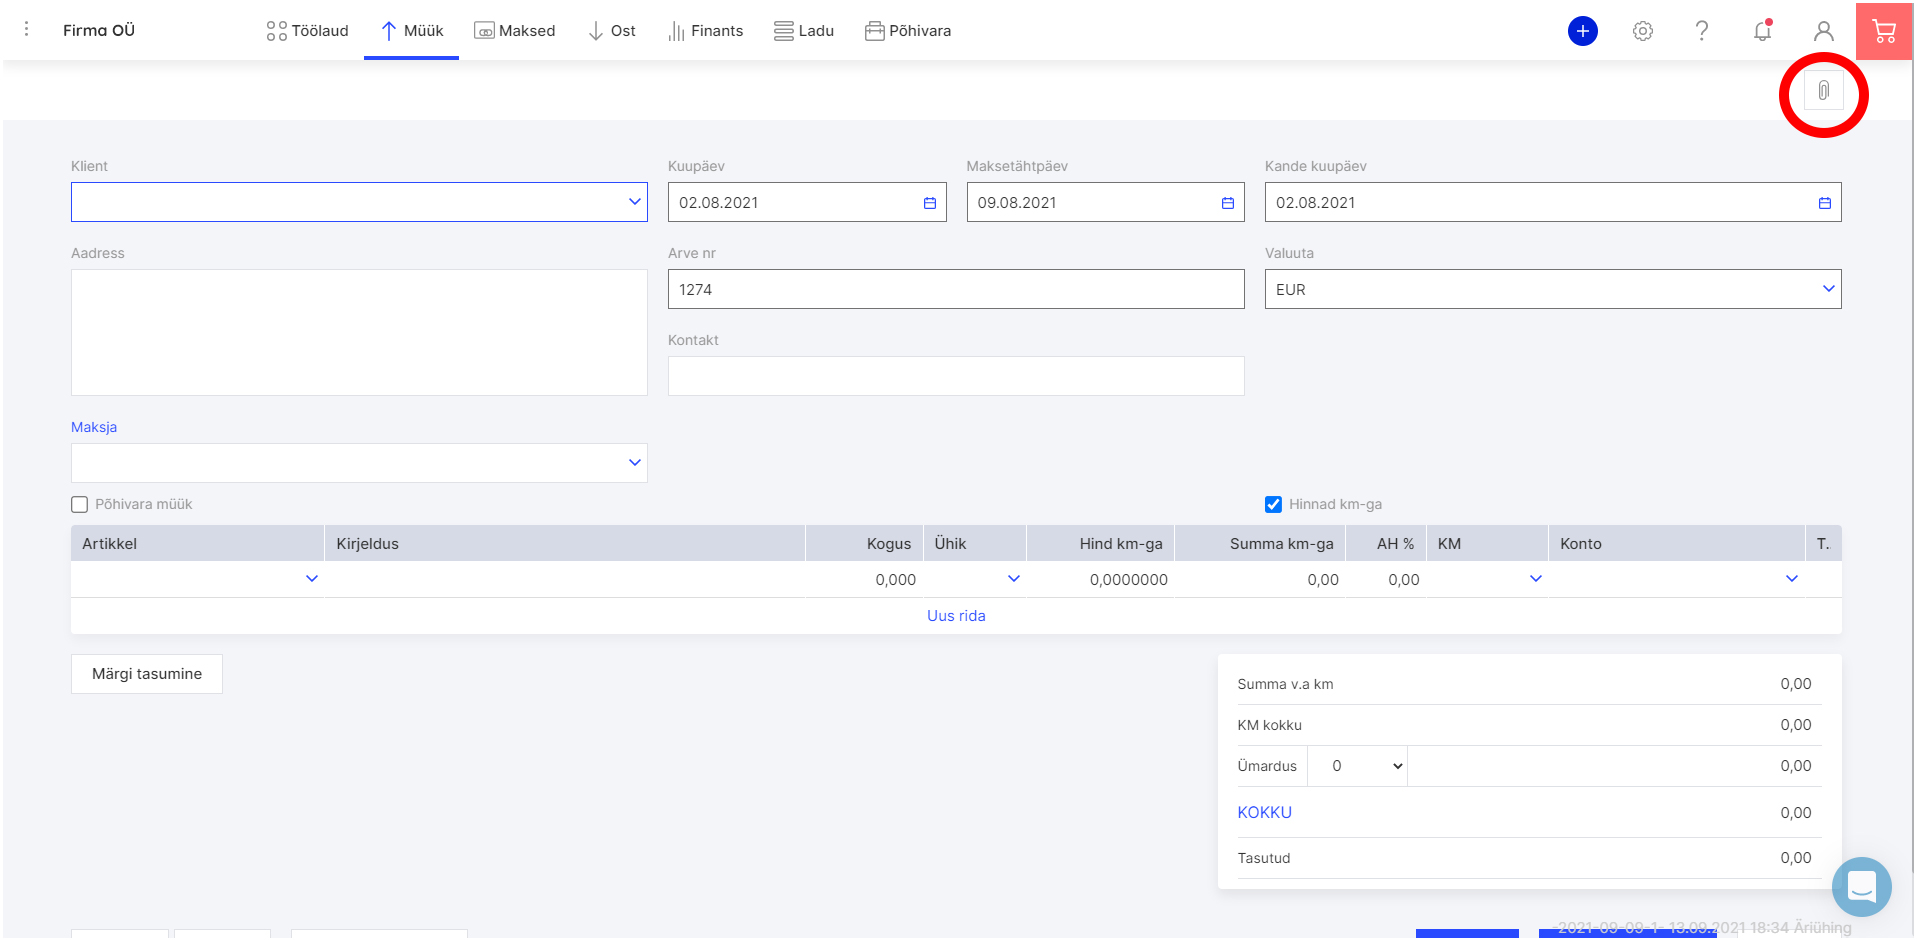Click the Aadress text area
Screen dimensions: 1917x940
359,332
